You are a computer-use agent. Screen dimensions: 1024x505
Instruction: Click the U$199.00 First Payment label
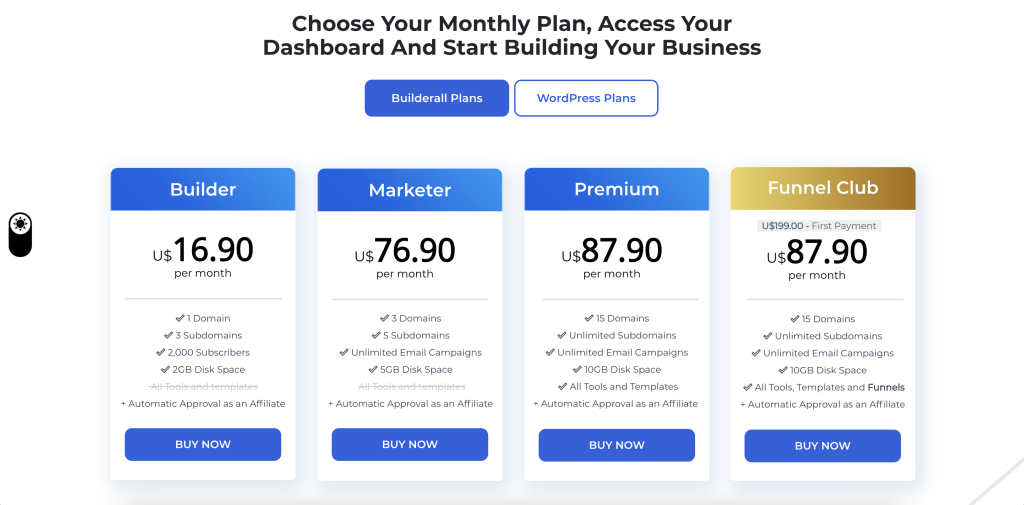[x=820, y=225]
